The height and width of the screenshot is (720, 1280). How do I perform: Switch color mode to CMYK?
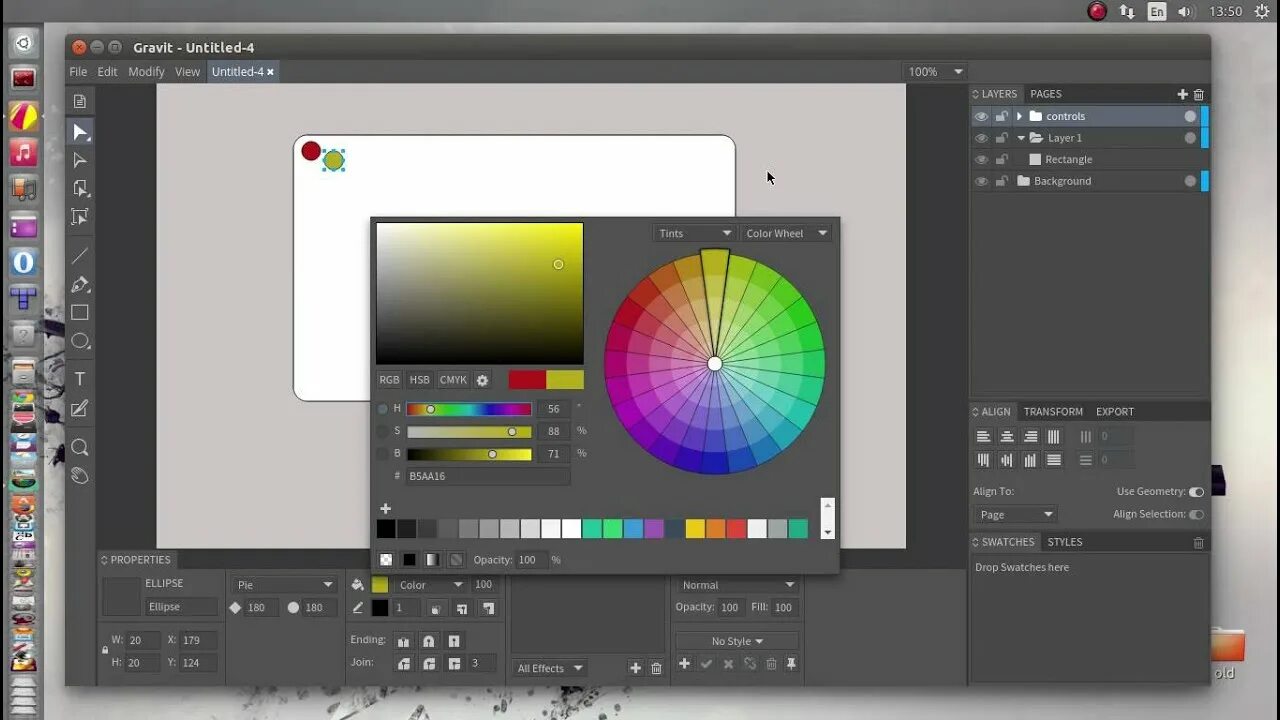(453, 380)
